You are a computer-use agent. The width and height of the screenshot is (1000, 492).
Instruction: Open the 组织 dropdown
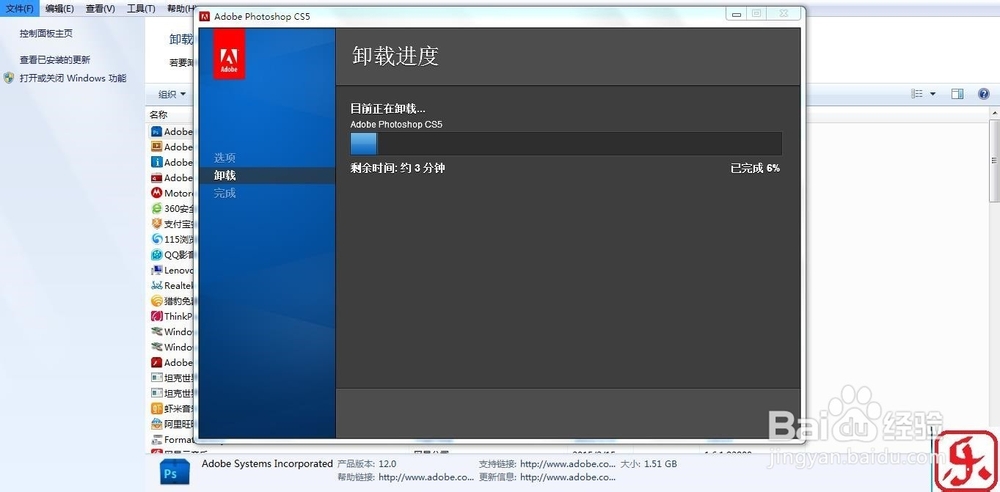pos(172,94)
